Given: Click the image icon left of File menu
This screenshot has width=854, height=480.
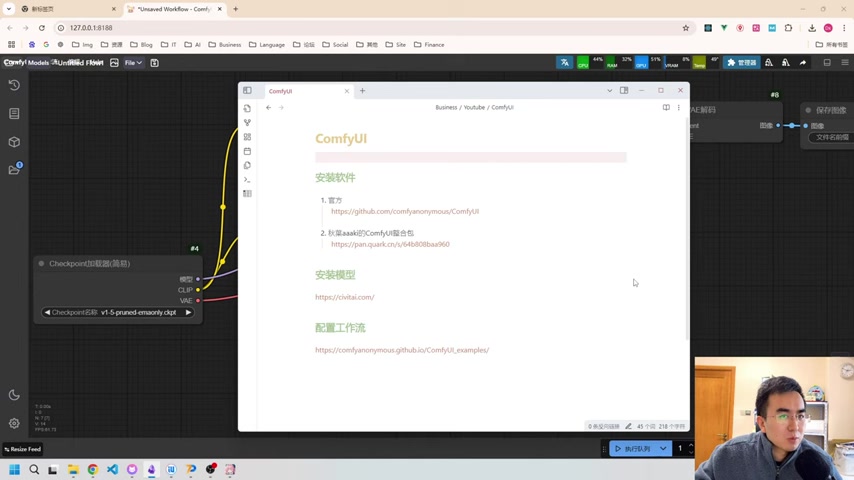Looking at the screenshot, I should click(114, 63).
